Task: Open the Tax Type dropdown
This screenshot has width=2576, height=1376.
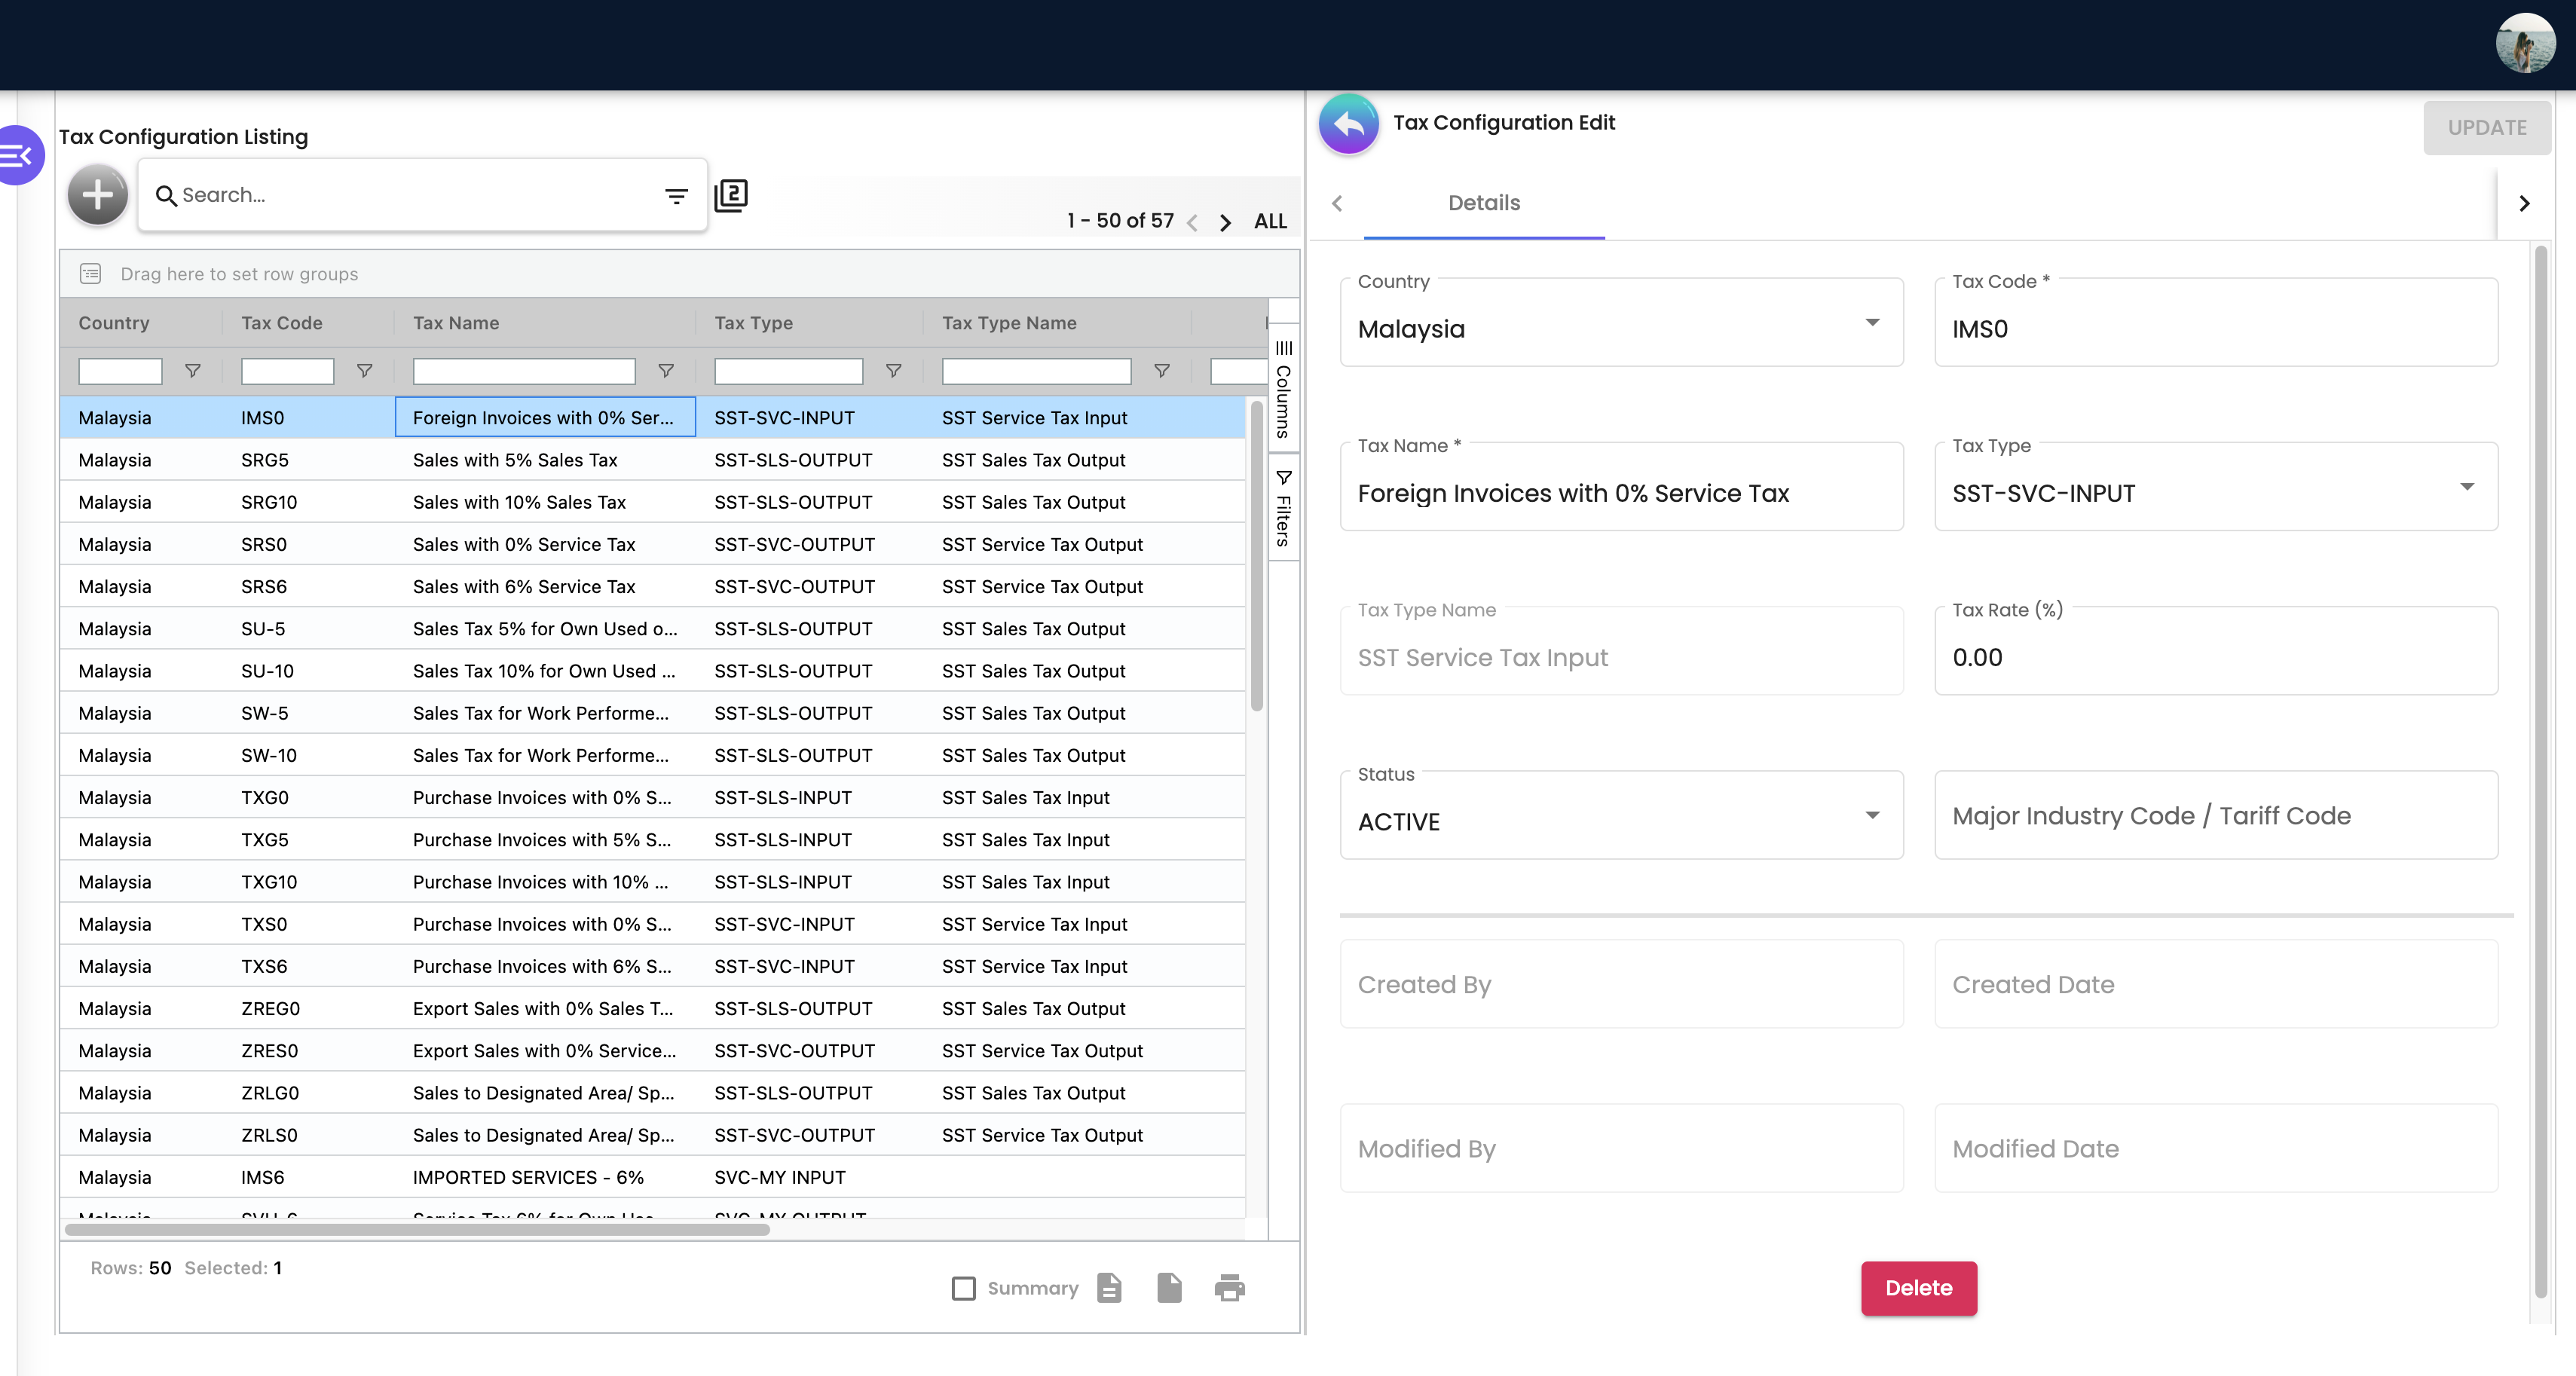Action: pos(2215,487)
